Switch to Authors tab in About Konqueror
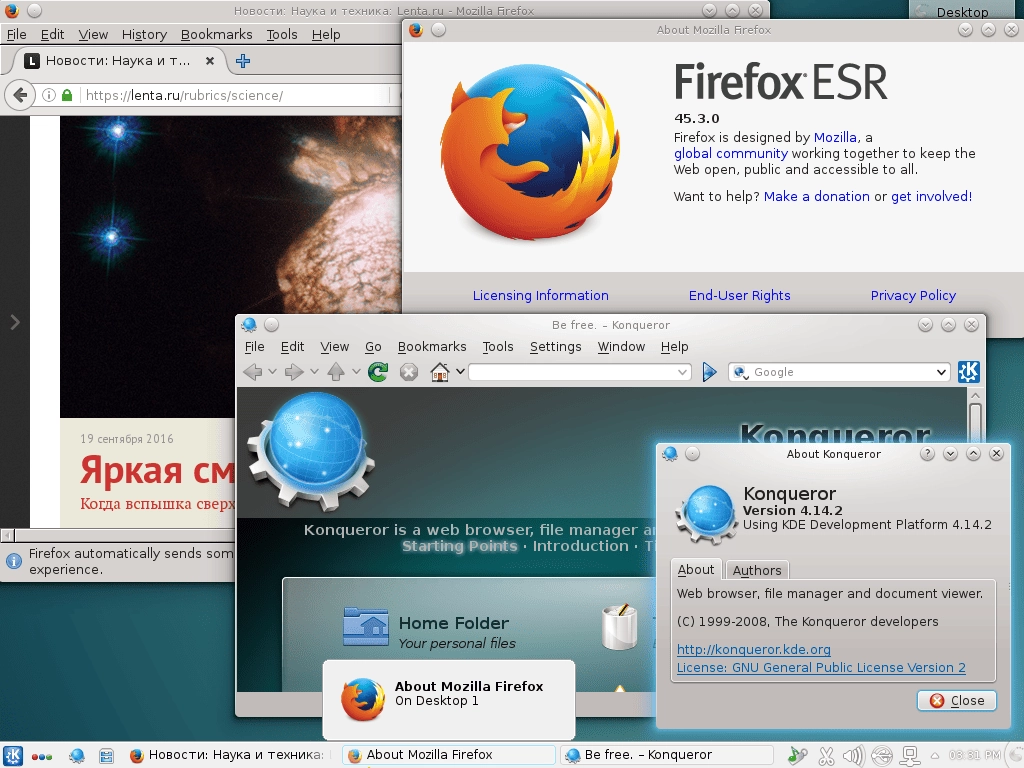The height and width of the screenshot is (768, 1024). click(x=757, y=571)
